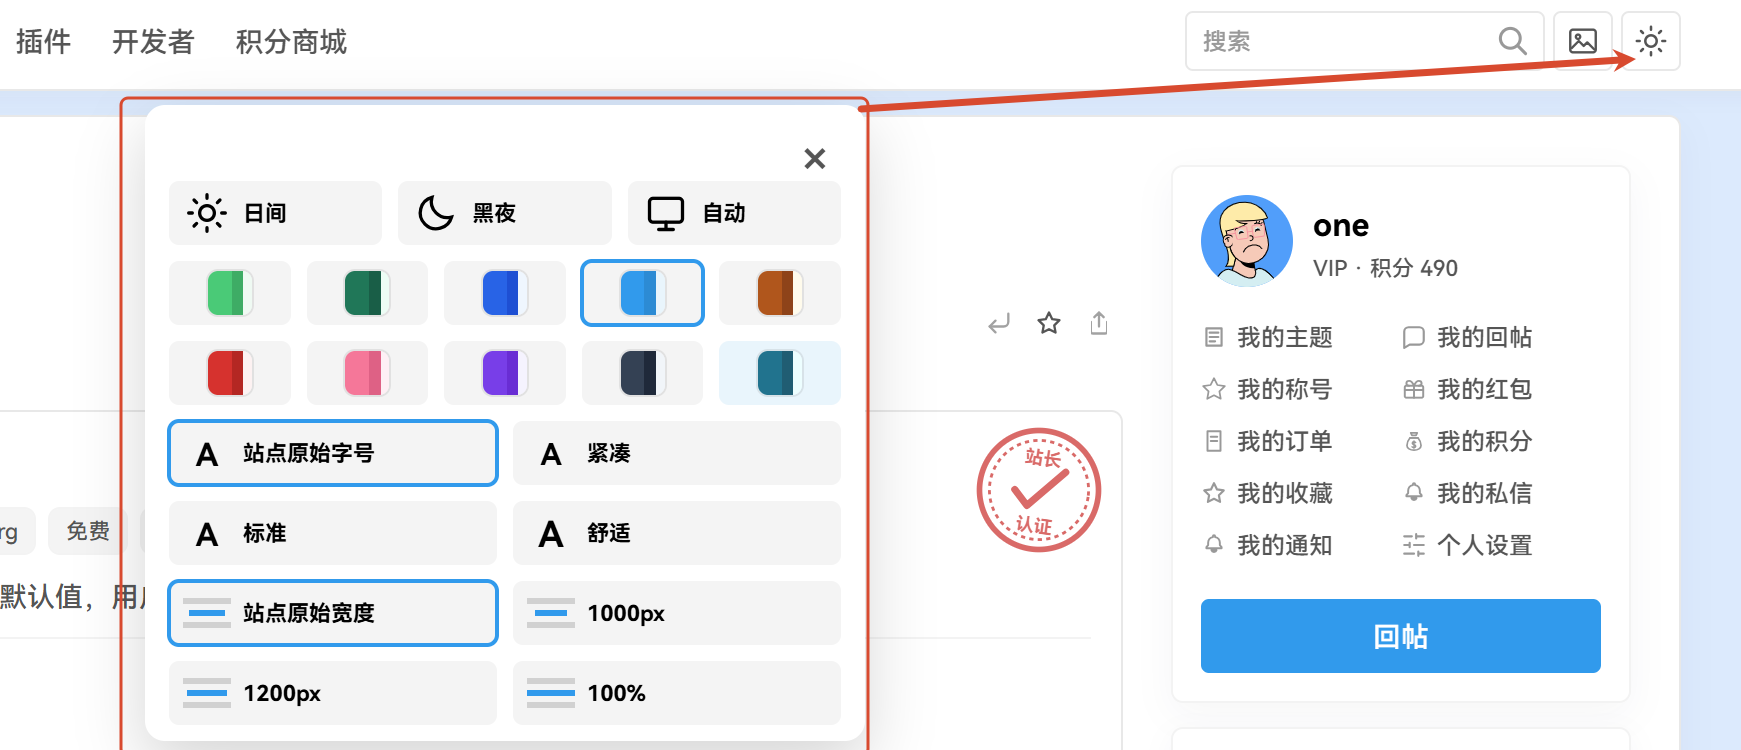Select 黑夜 night mode

(505, 213)
